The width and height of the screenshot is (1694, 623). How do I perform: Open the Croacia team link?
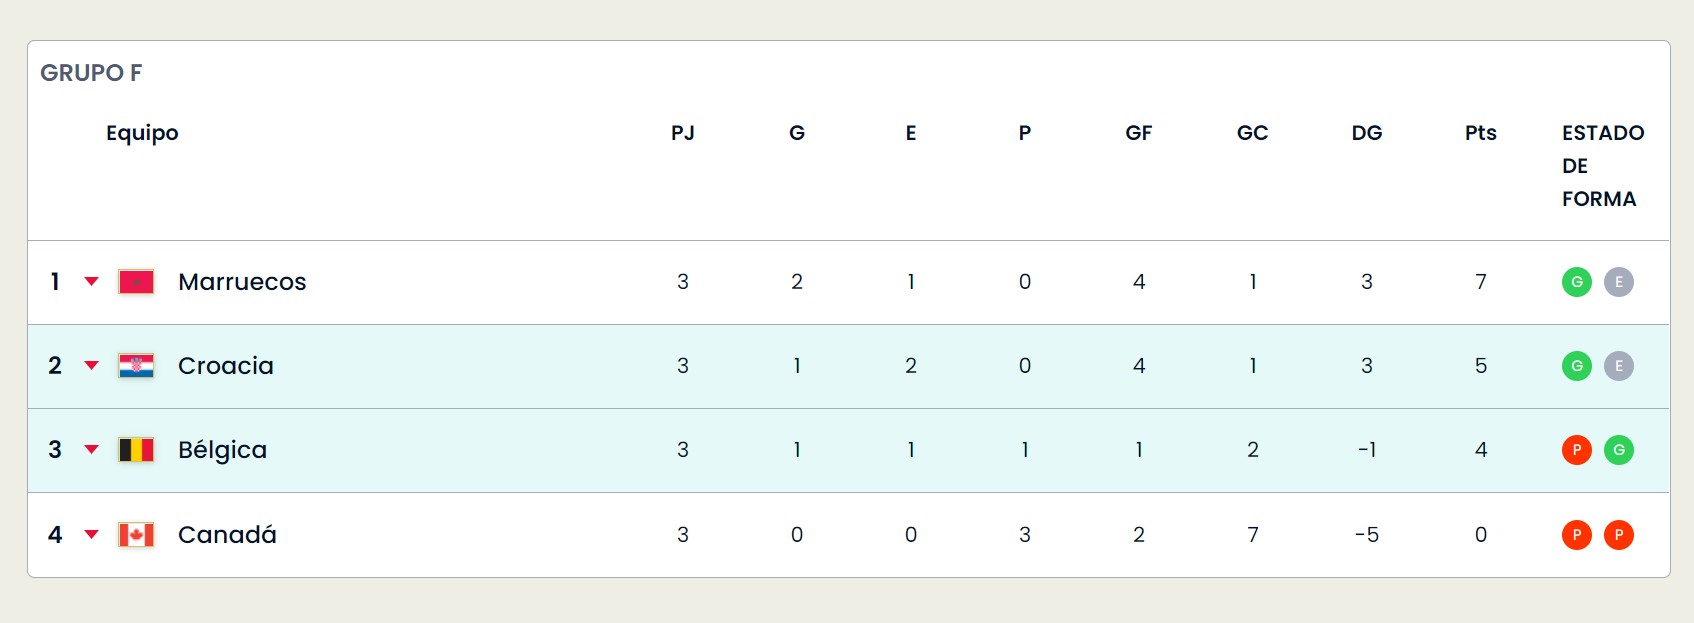coord(226,366)
